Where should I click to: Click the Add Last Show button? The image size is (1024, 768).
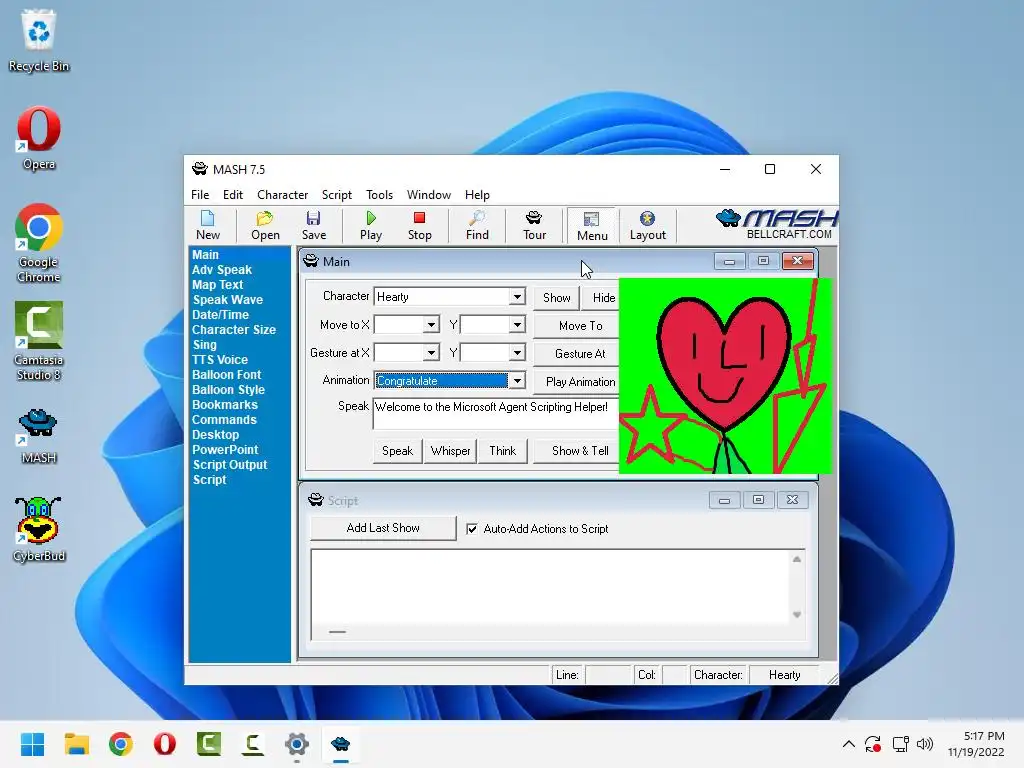pyautogui.click(x=383, y=528)
